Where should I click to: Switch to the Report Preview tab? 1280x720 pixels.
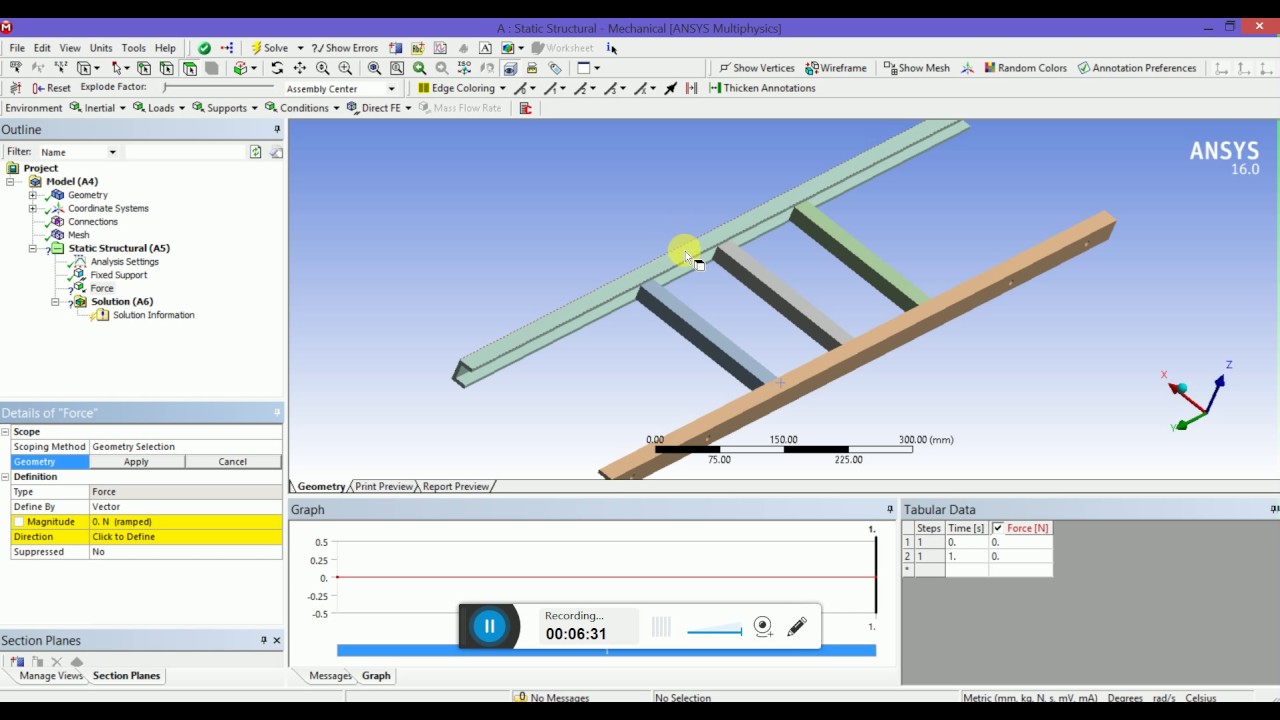[456, 486]
